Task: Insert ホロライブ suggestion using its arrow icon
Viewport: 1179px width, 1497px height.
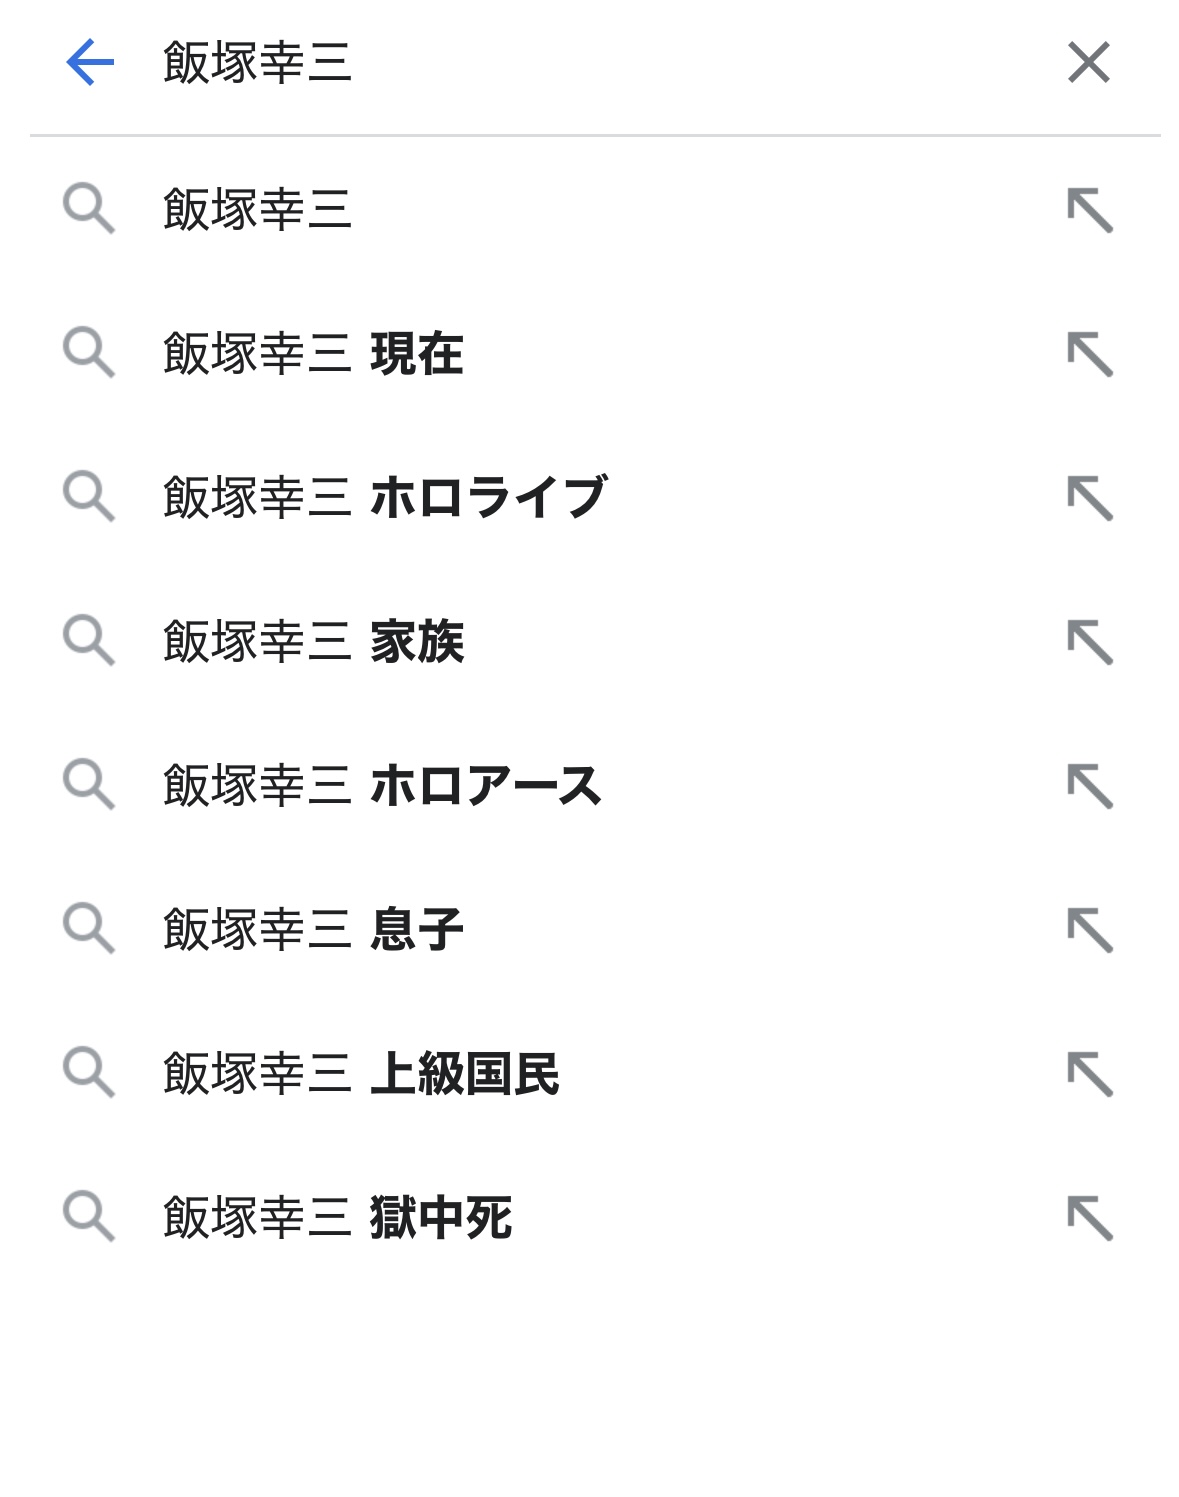Action: point(1089,498)
